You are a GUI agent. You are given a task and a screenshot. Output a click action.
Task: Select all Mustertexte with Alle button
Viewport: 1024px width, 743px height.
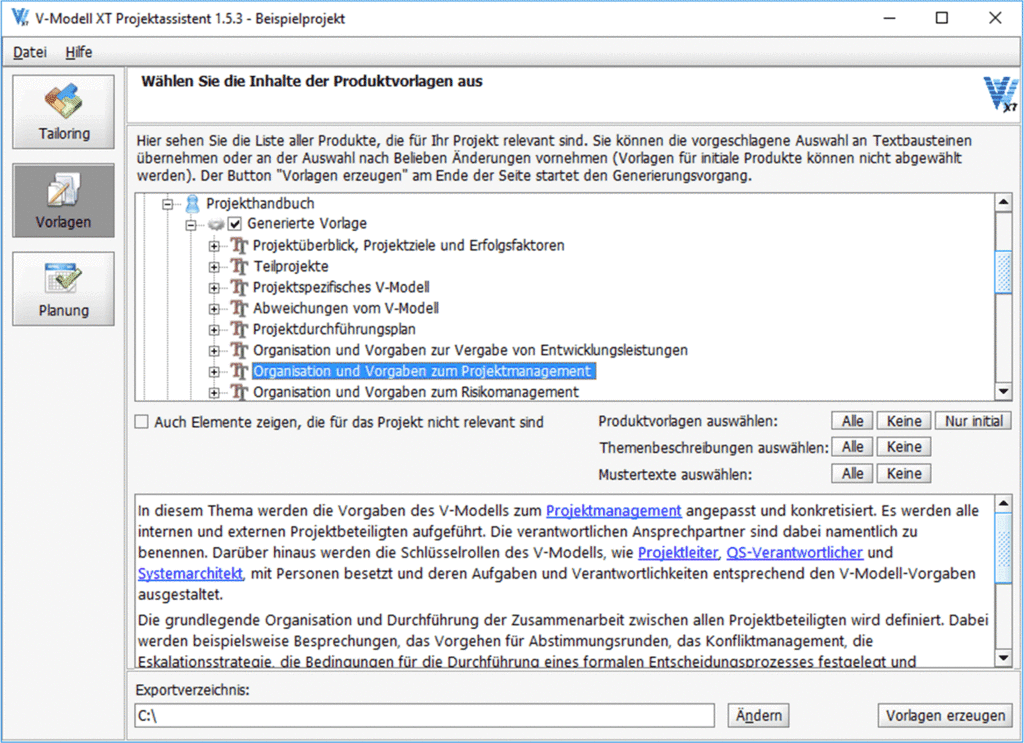pyautogui.click(x=852, y=473)
